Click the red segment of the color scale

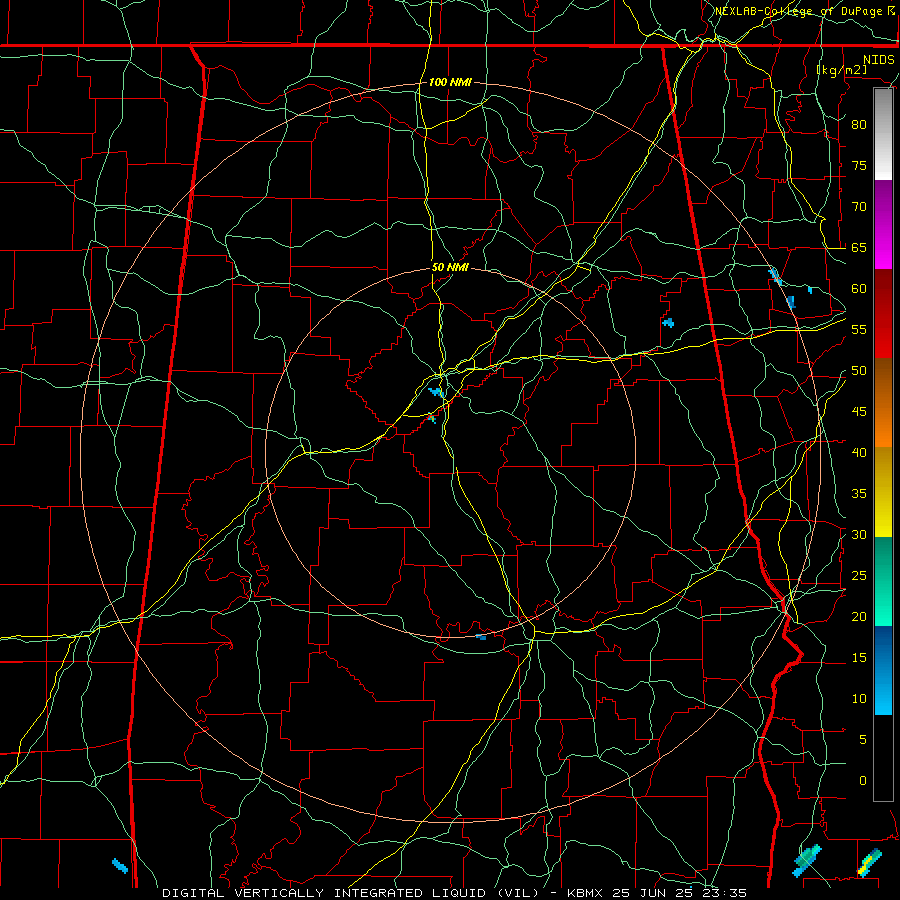click(883, 314)
